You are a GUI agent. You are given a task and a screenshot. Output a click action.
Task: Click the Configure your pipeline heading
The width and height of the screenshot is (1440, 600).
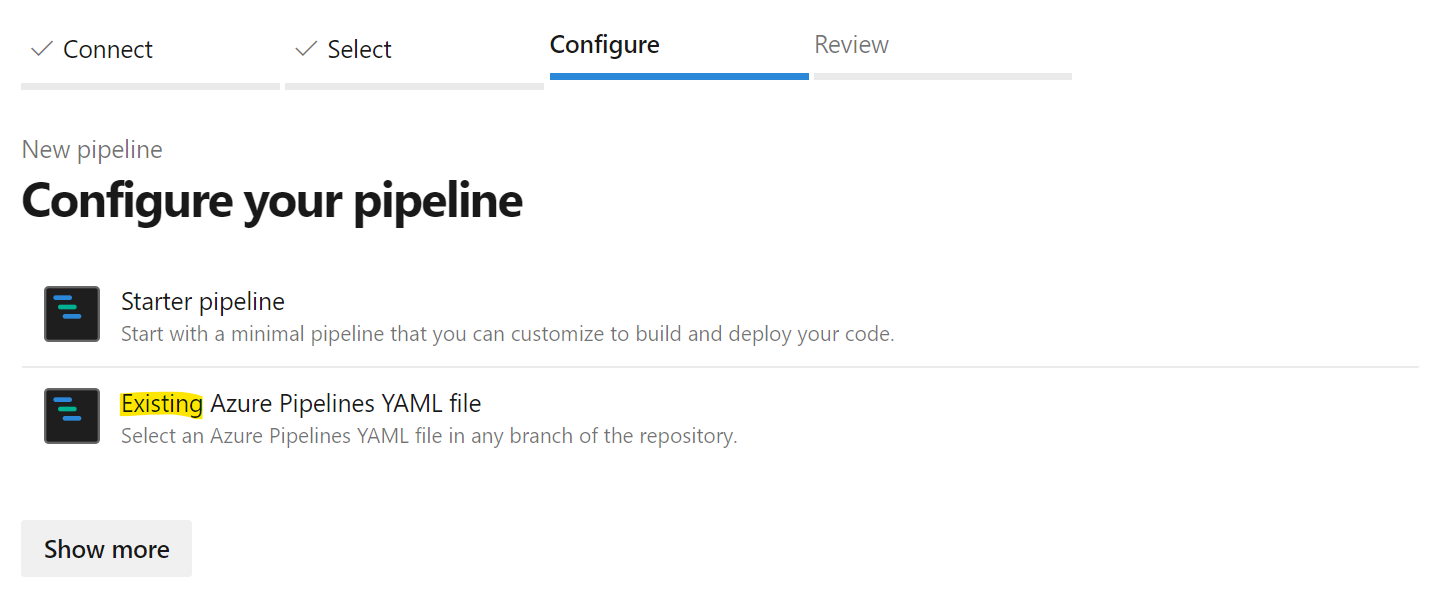(x=272, y=200)
